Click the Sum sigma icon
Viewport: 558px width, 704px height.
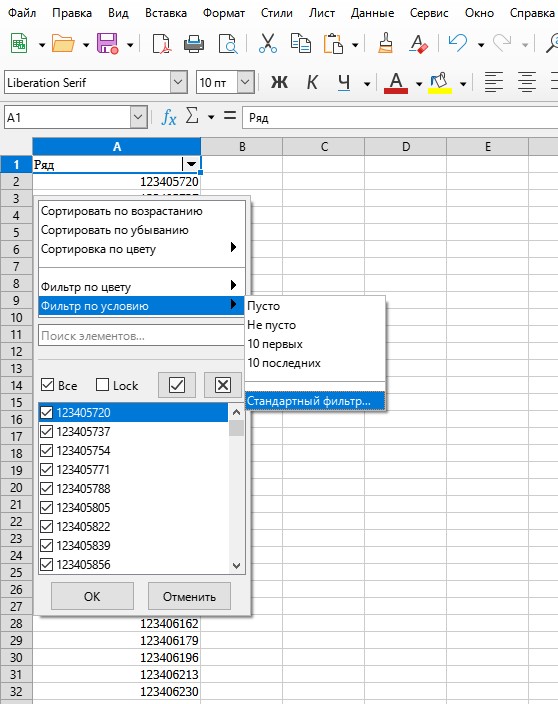point(192,116)
